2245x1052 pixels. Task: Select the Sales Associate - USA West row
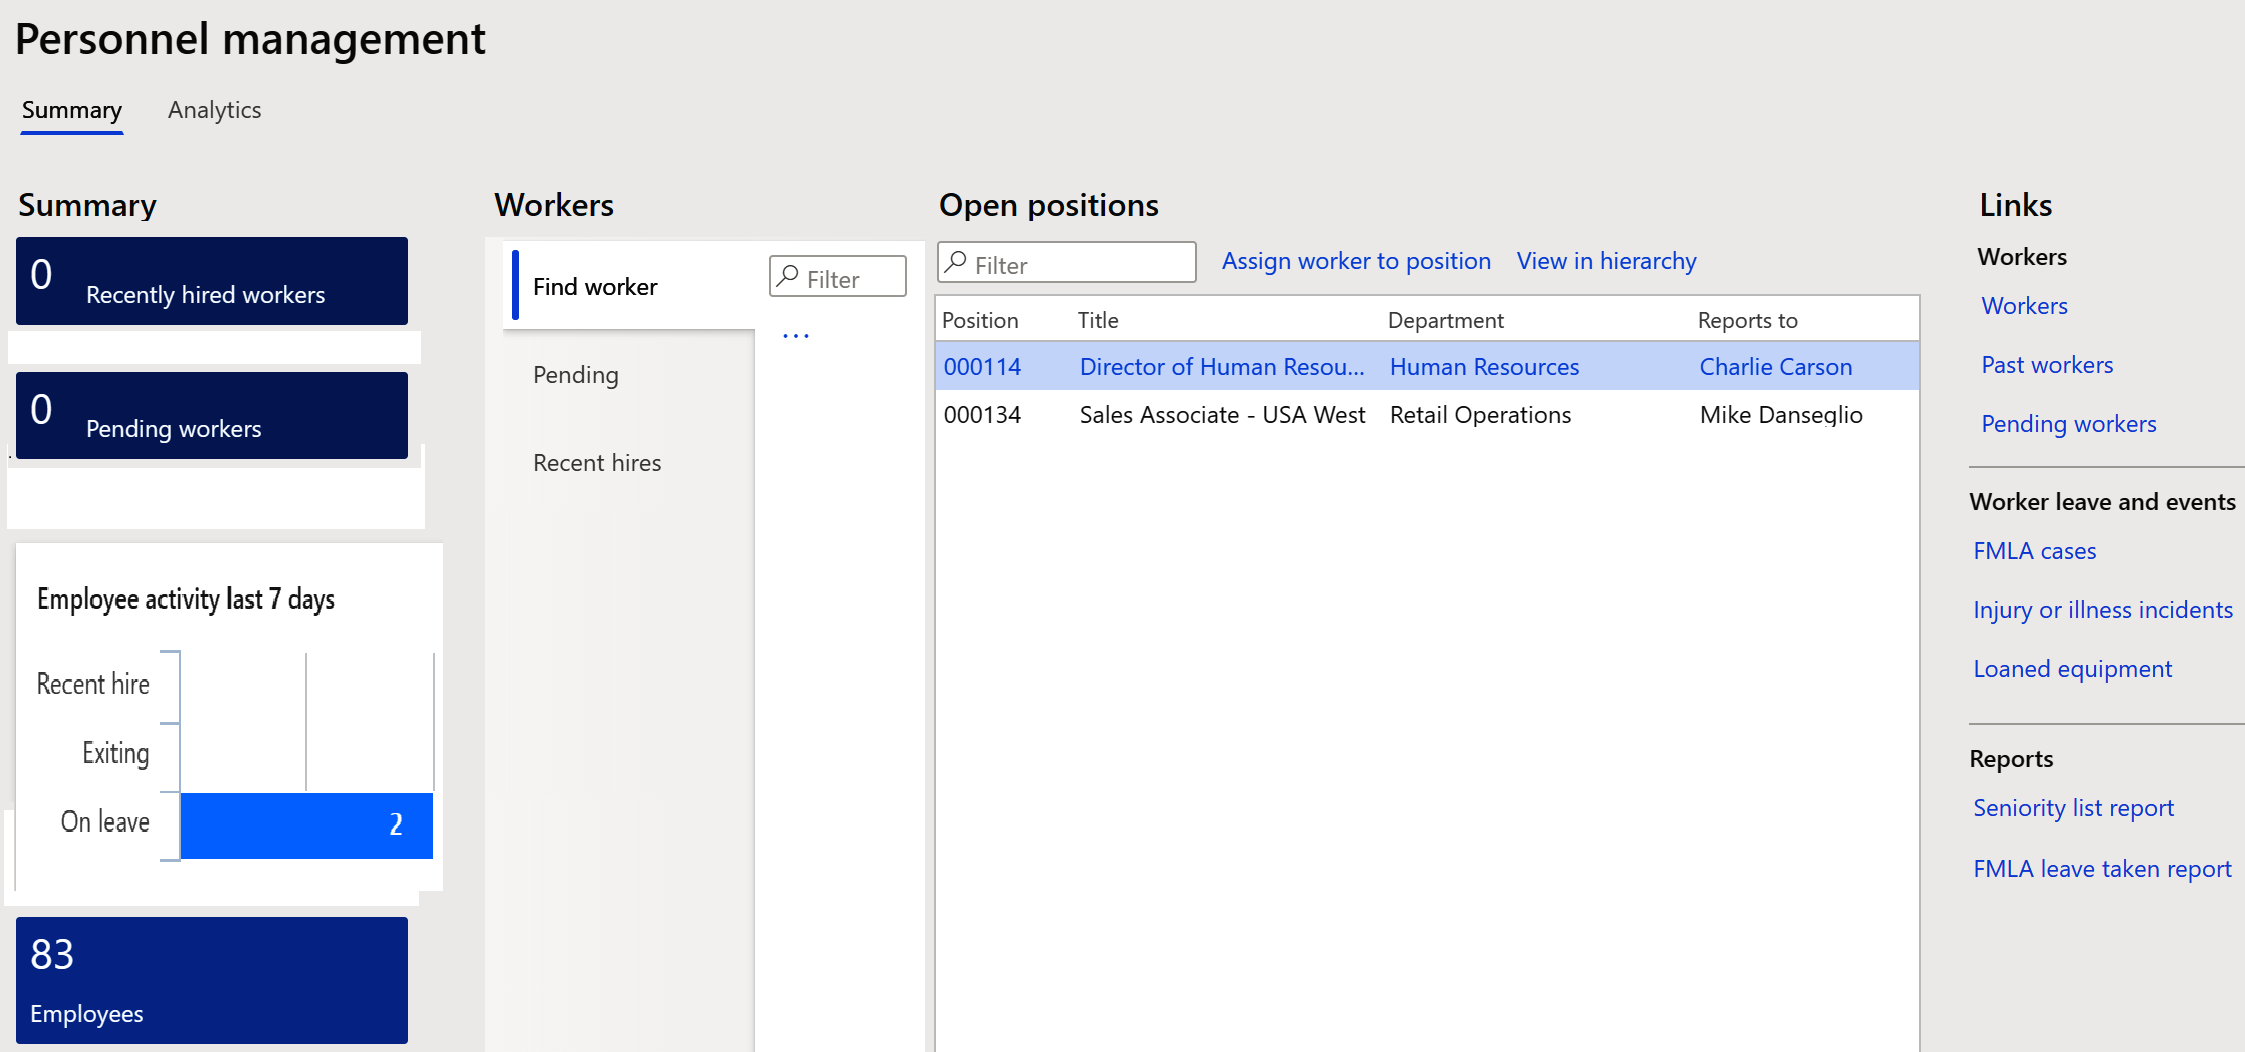pos(1222,415)
